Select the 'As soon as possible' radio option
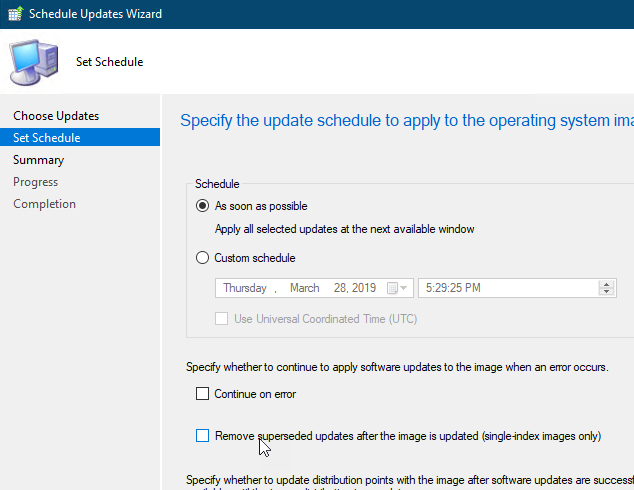The width and height of the screenshot is (634, 490). coord(203,206)
